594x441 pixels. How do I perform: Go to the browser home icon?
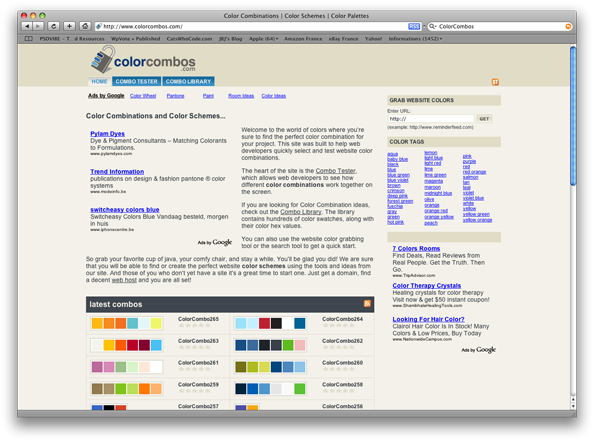[85, 26]
